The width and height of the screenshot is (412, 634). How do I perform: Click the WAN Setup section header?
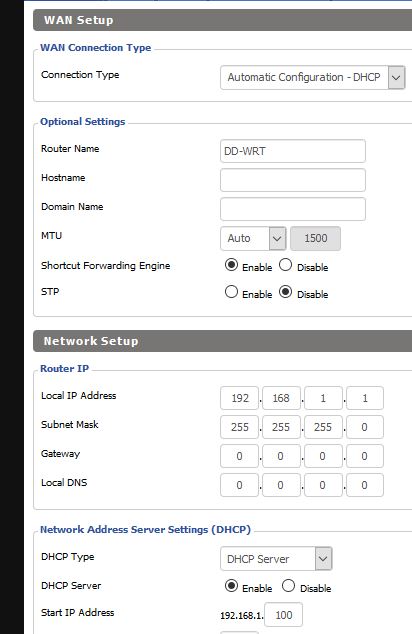click(222, 20)
